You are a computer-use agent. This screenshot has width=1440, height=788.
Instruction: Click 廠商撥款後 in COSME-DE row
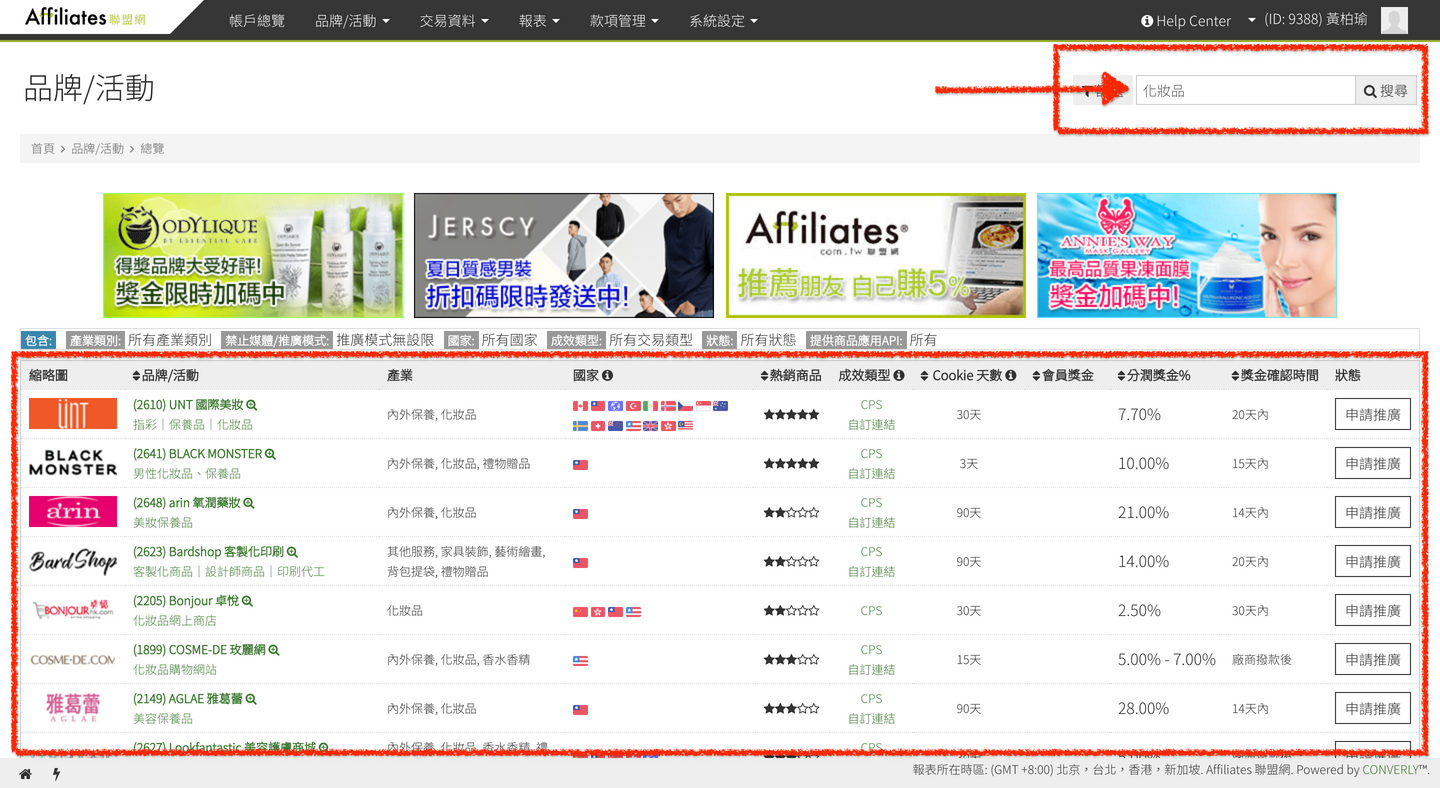[1261, 660]
